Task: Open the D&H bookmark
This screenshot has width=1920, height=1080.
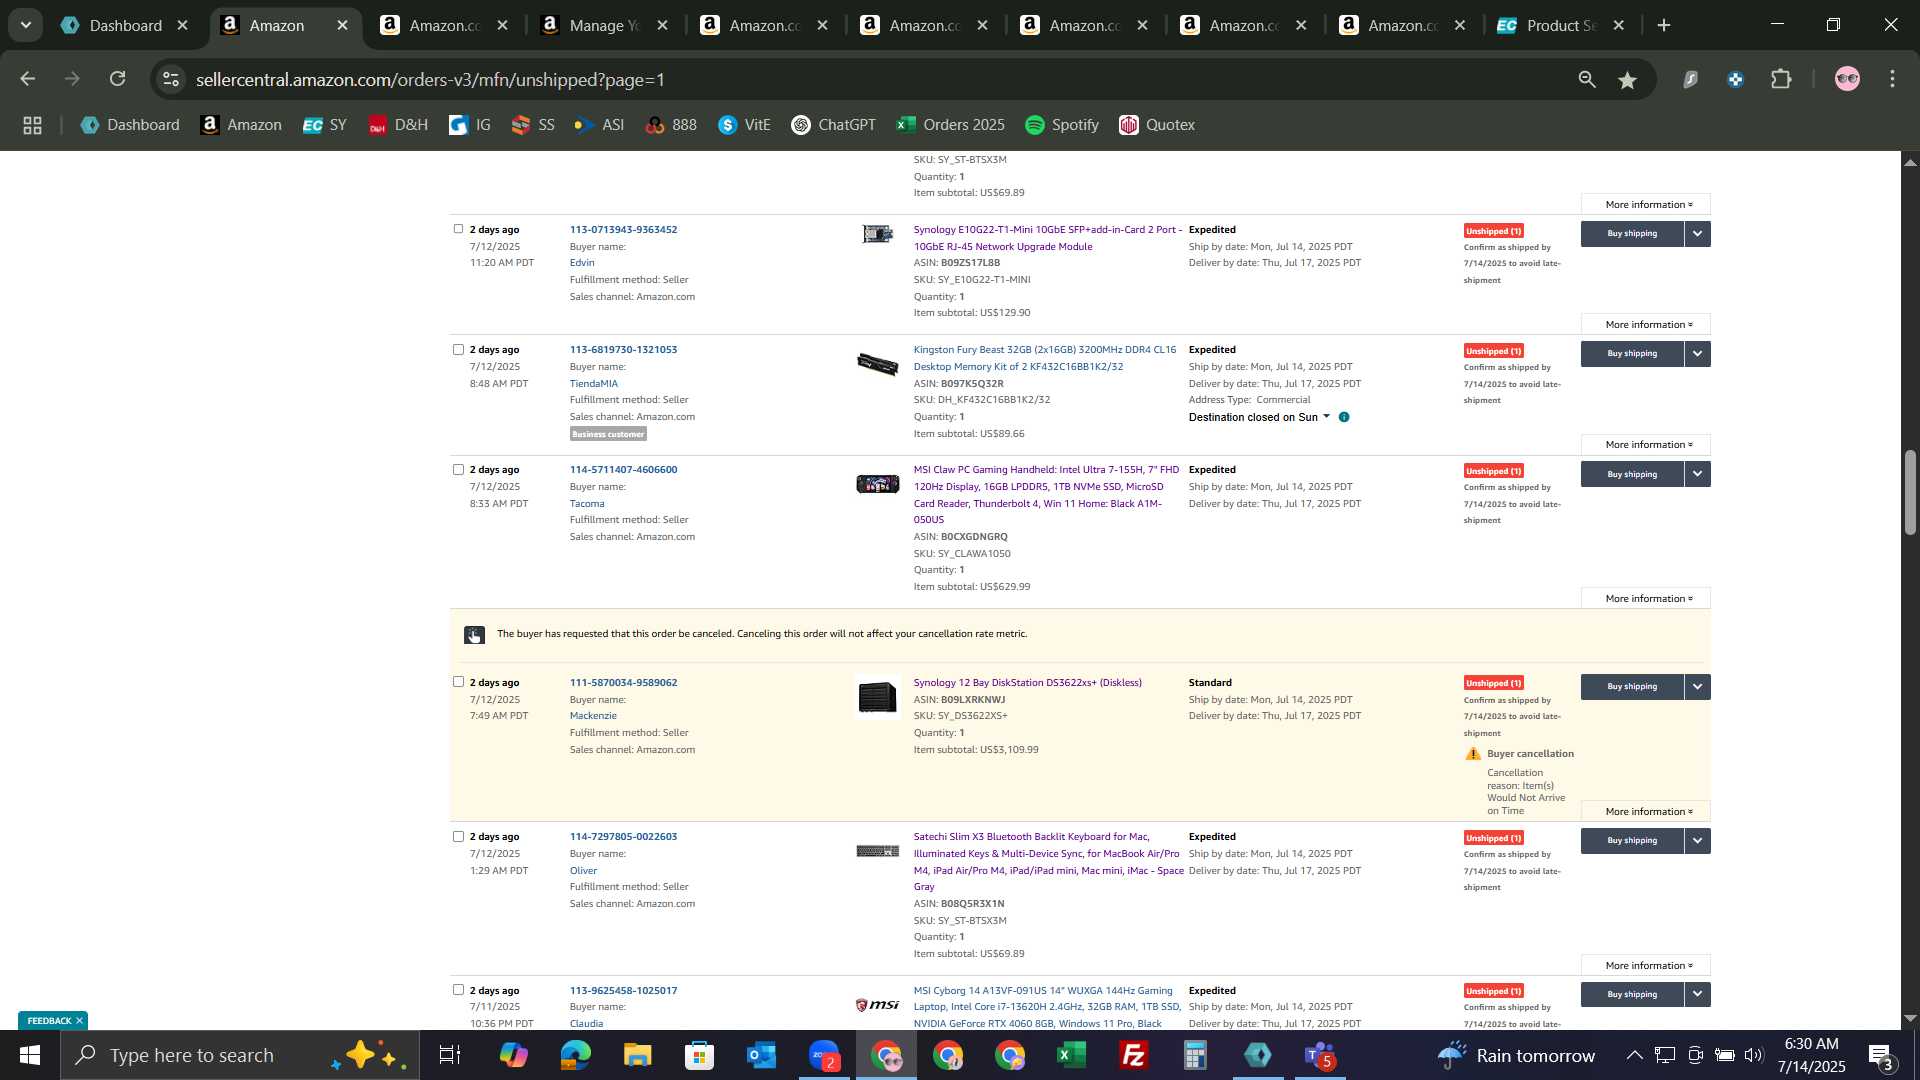Action: (398, 125)
